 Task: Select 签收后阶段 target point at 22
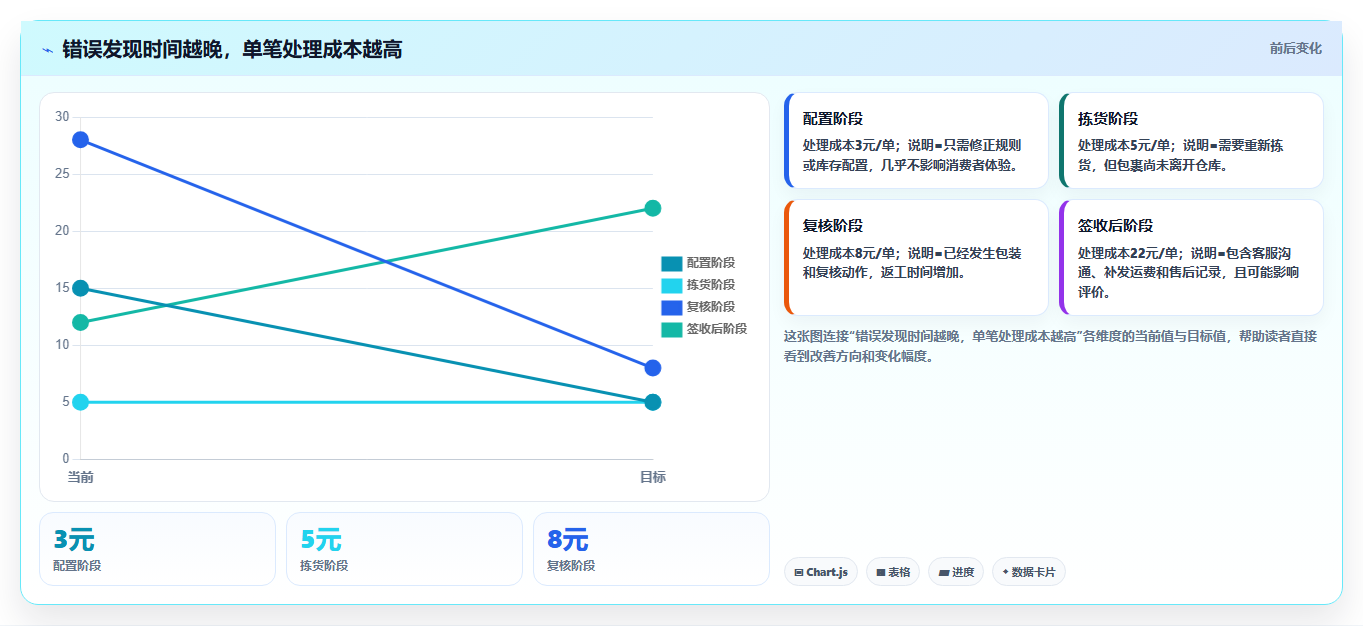click(653, 208)
